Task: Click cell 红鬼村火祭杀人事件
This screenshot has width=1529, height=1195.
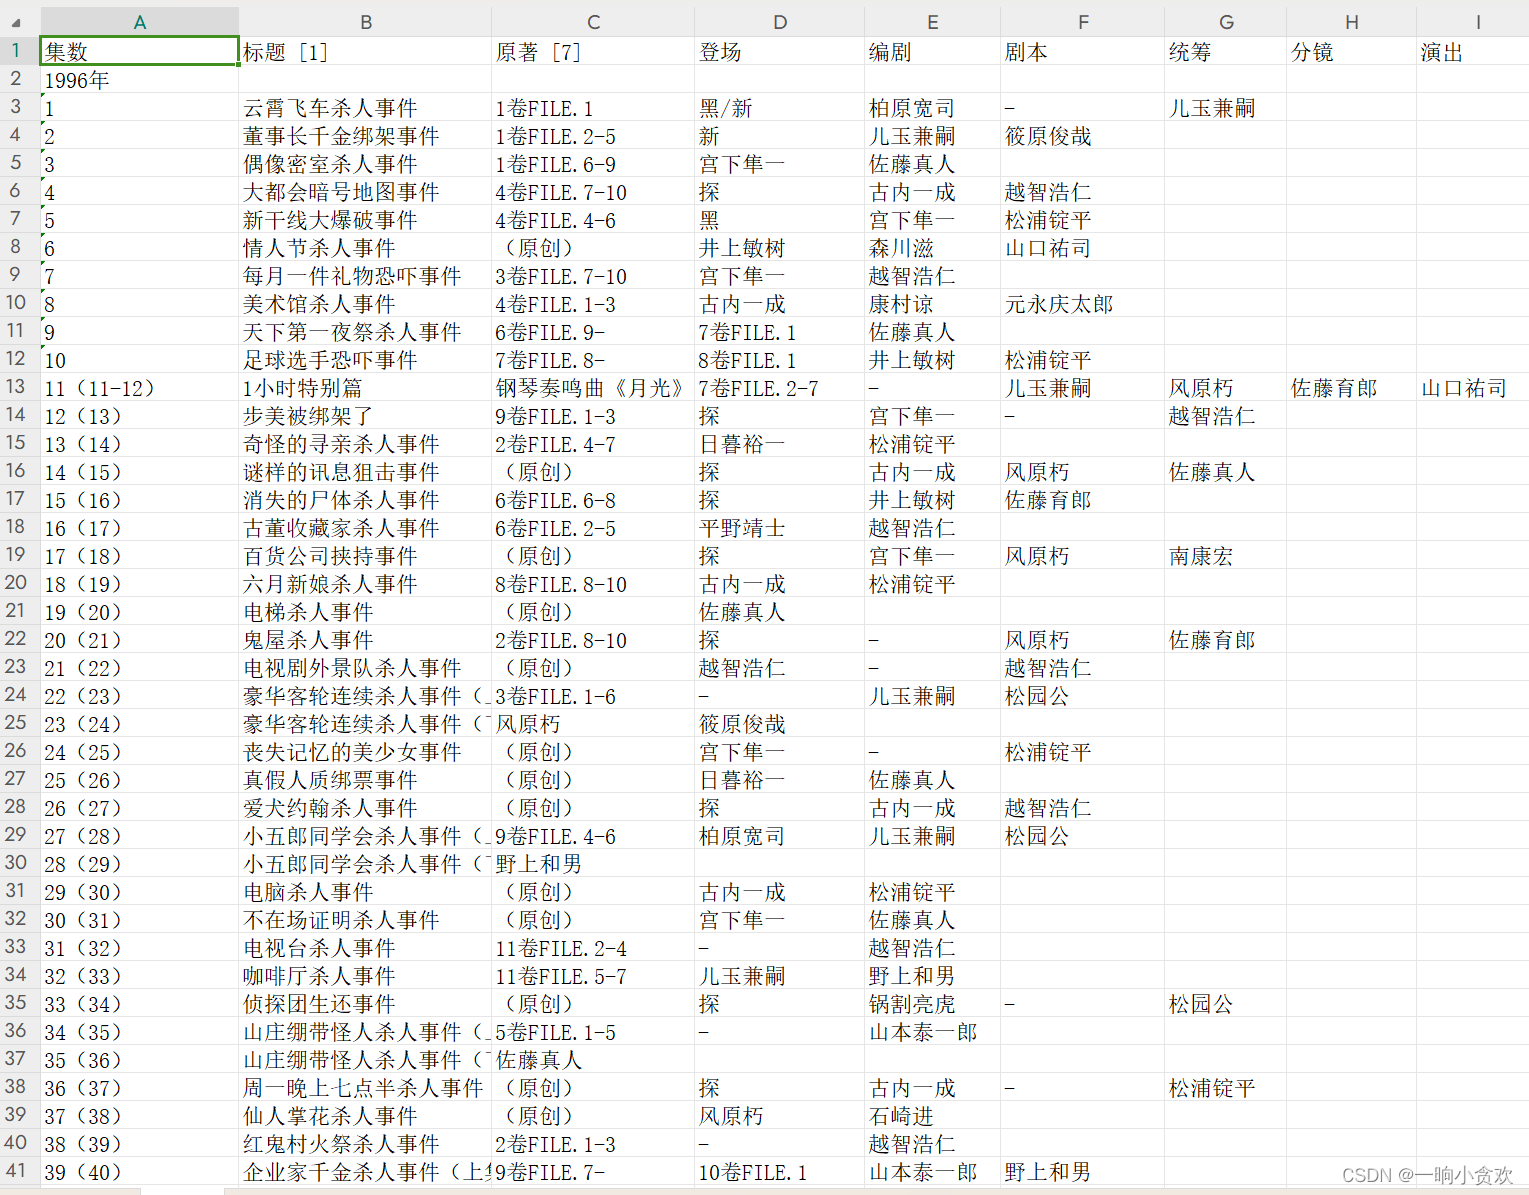Action: click(366, 1144)
